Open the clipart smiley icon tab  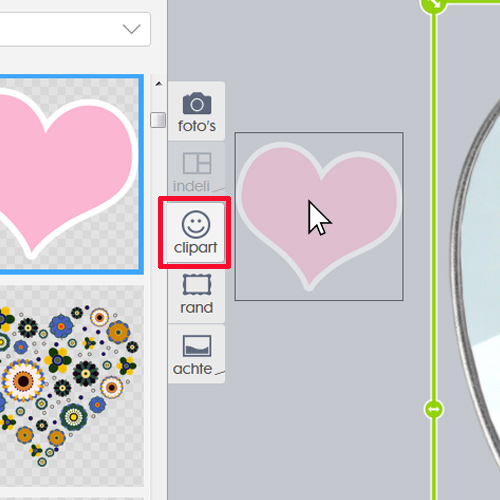[x=196, y=224]
